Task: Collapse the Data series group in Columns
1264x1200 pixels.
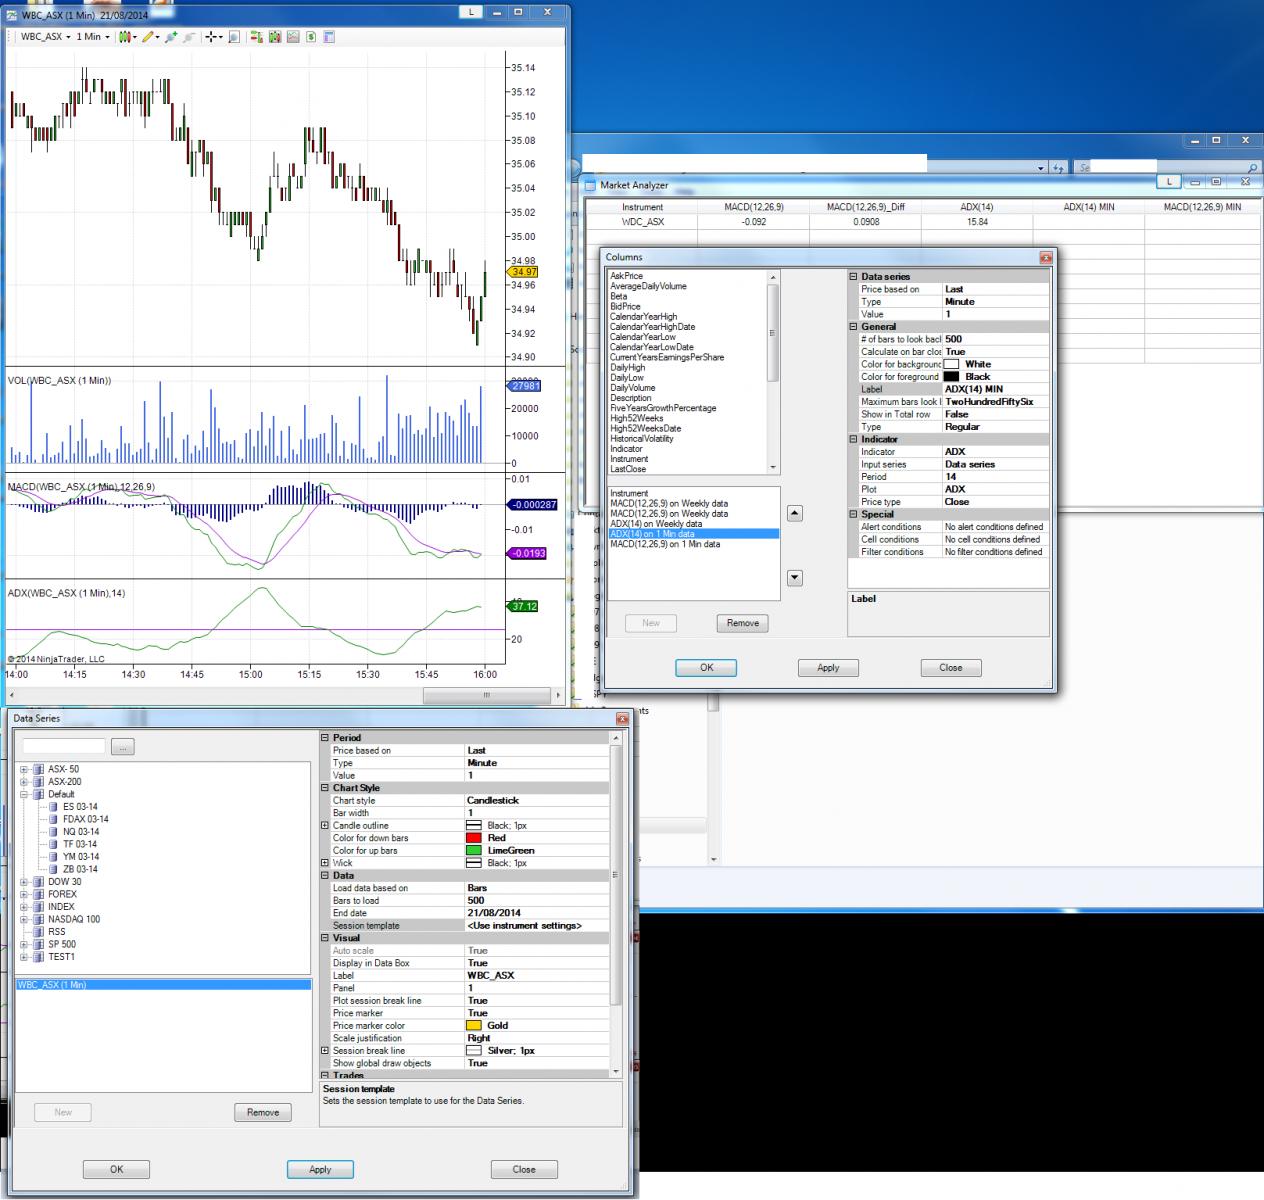Action: click(854, 277)
